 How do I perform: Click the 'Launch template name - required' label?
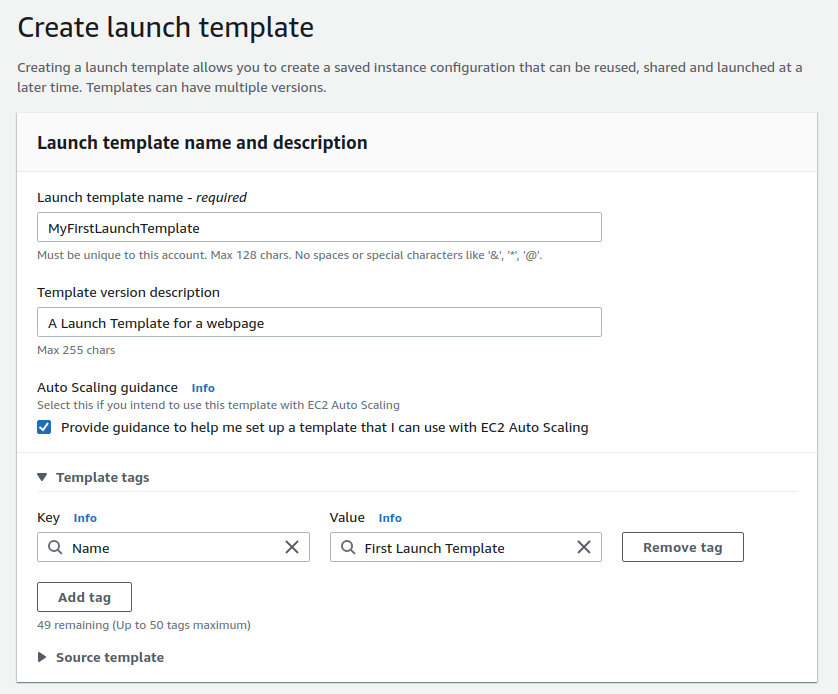click(x=142, y=197)
